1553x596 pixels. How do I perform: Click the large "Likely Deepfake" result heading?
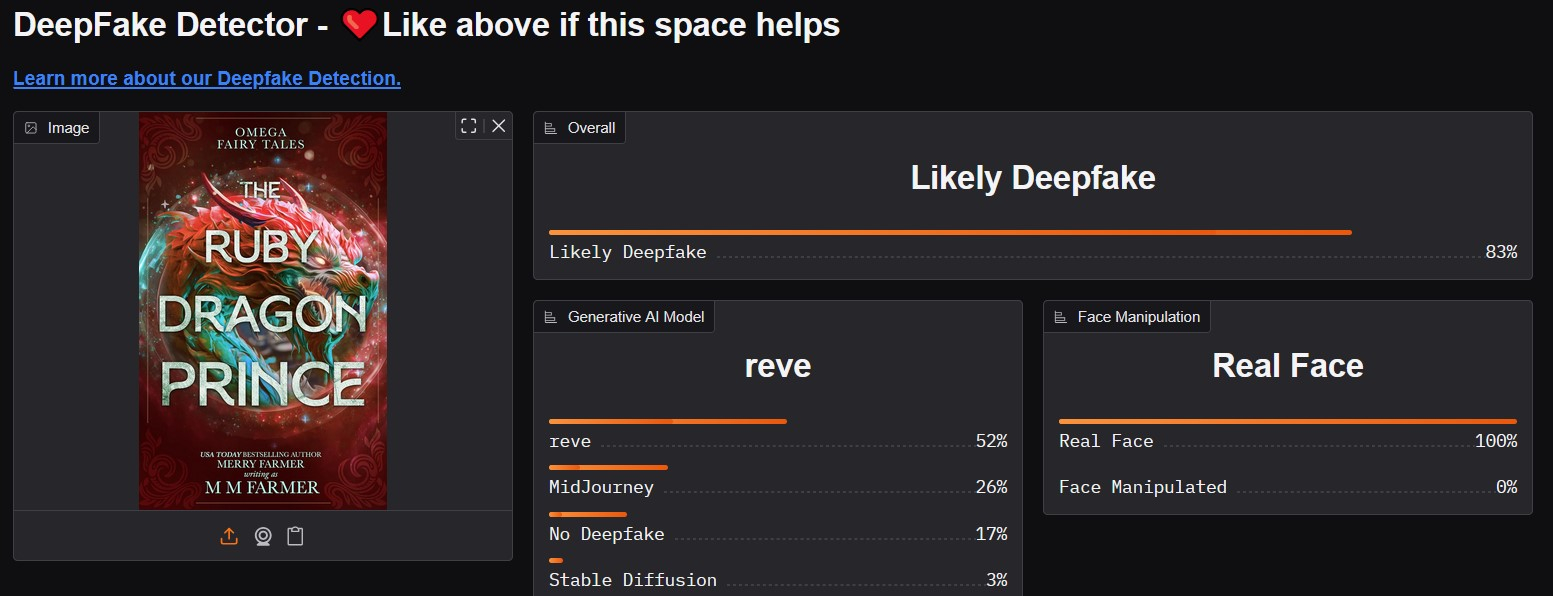click(1032, 178)
